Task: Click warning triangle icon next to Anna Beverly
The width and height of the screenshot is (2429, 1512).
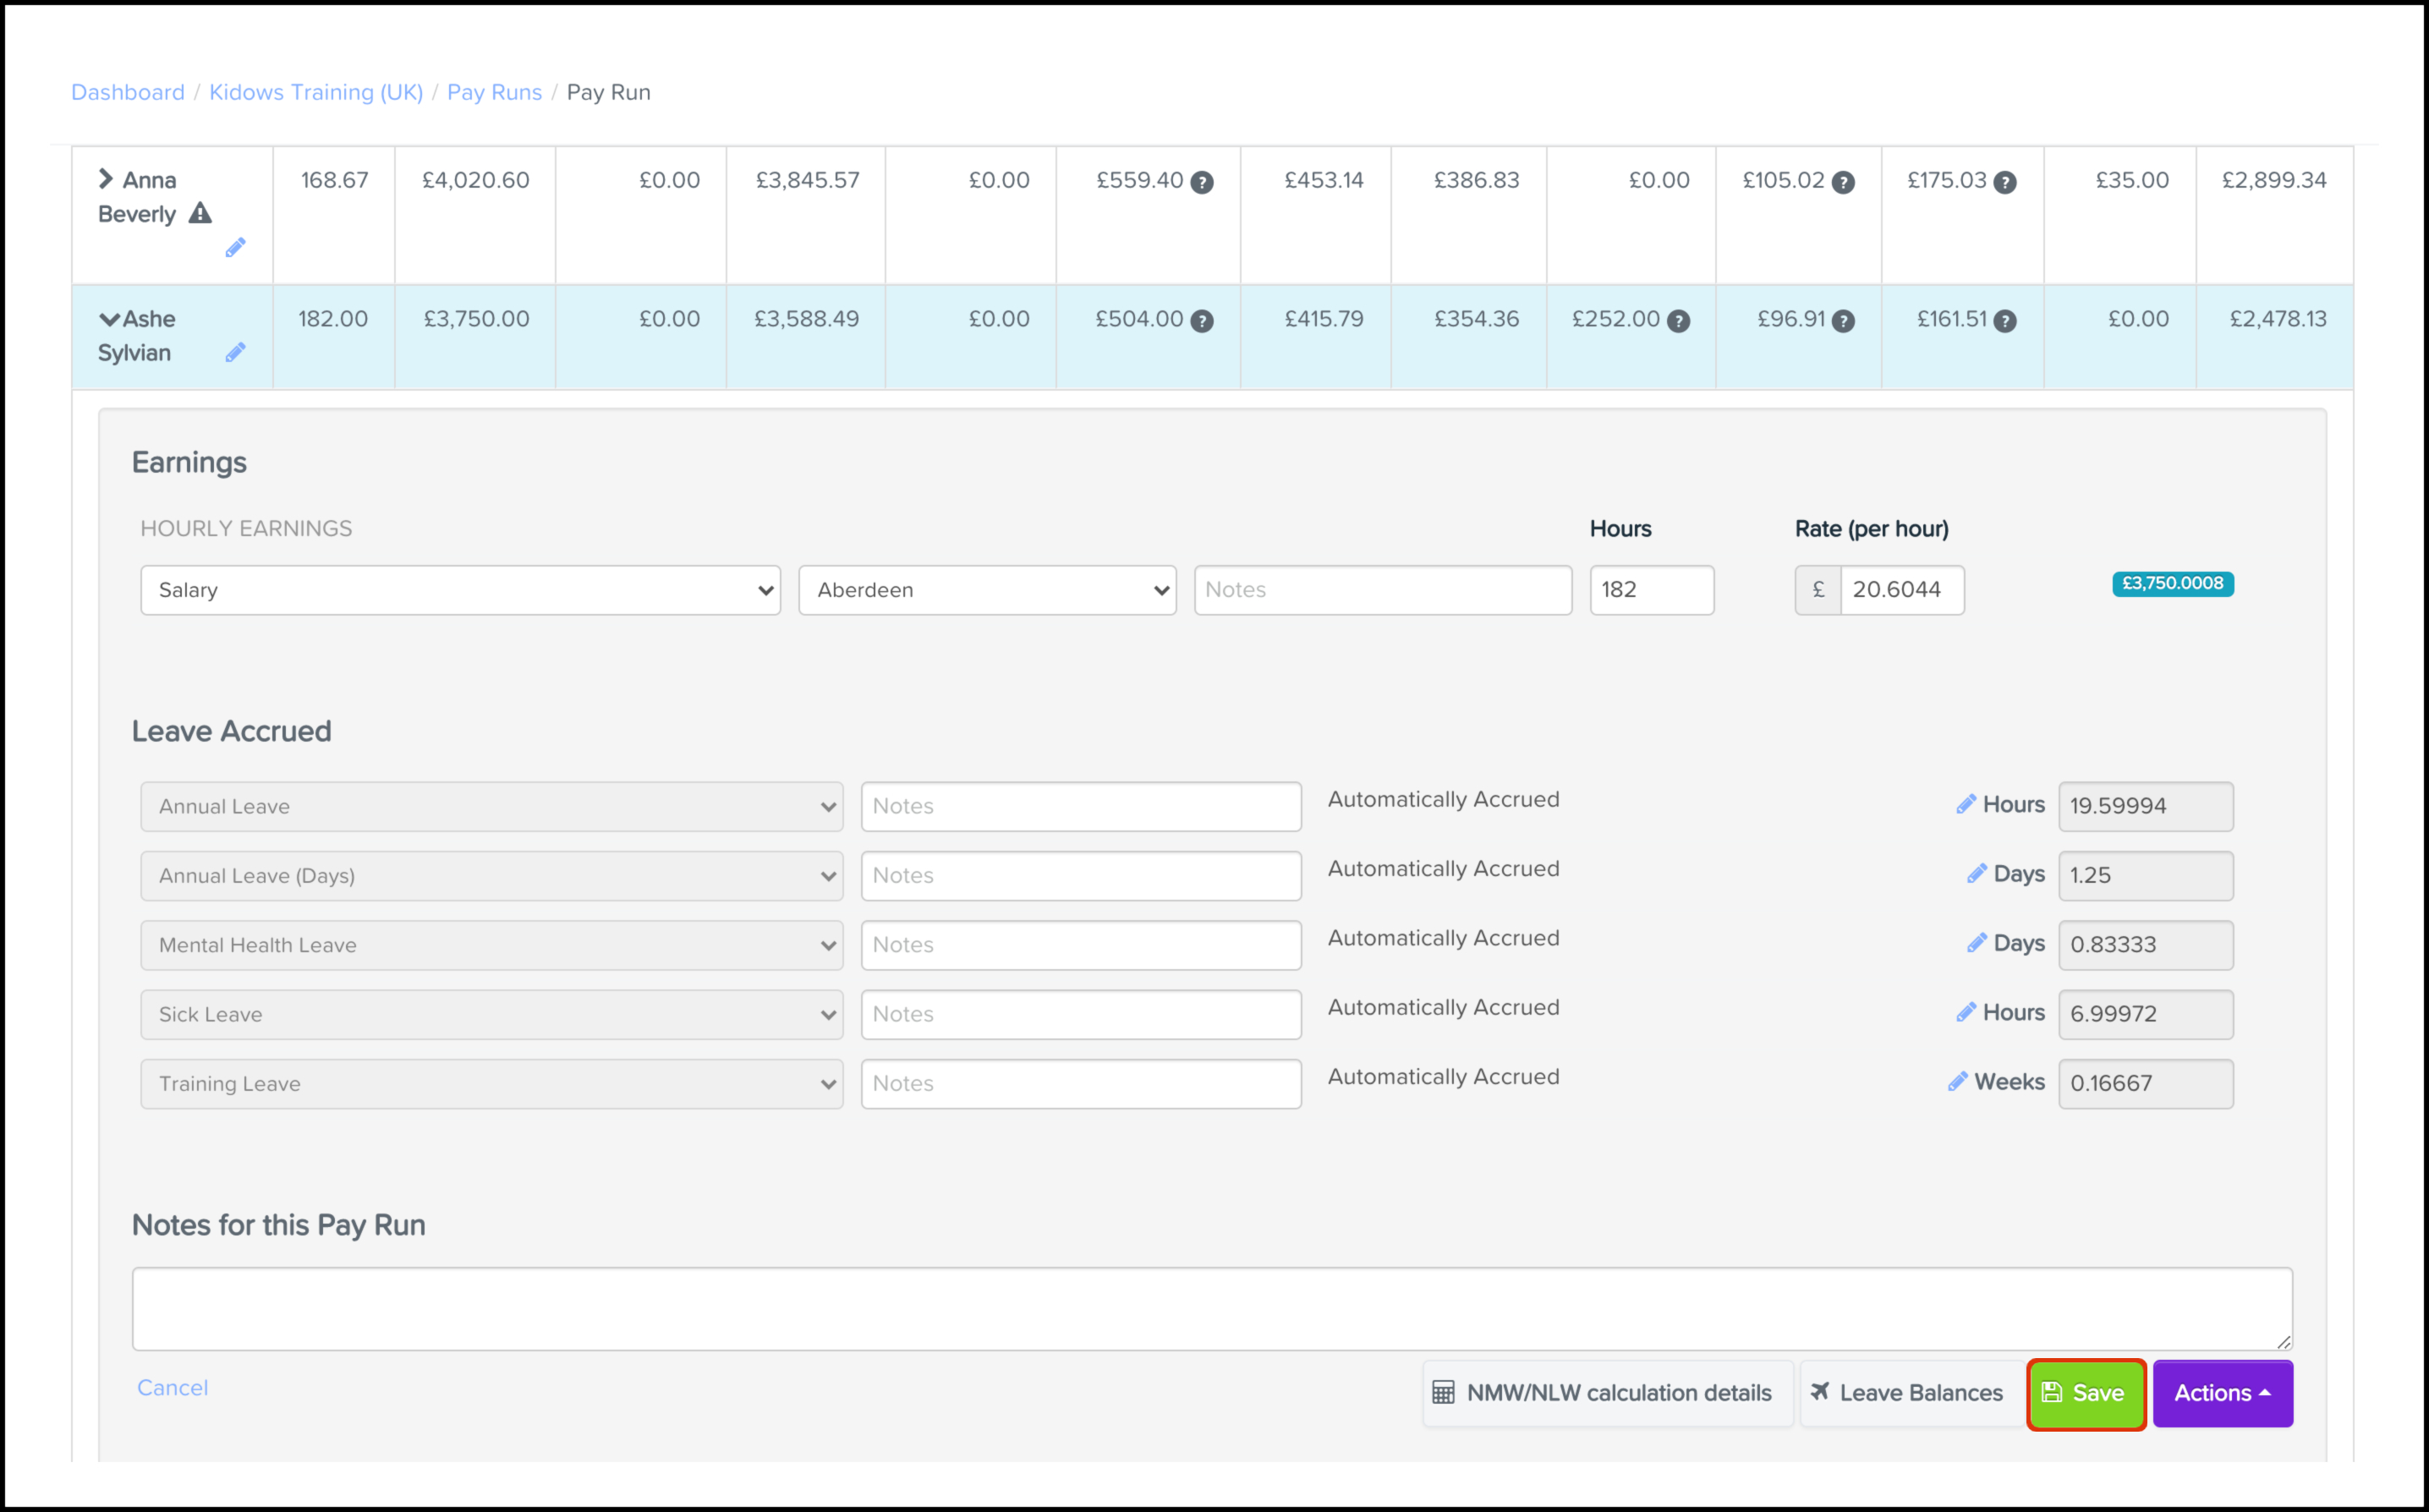Action: pos(200,213)
